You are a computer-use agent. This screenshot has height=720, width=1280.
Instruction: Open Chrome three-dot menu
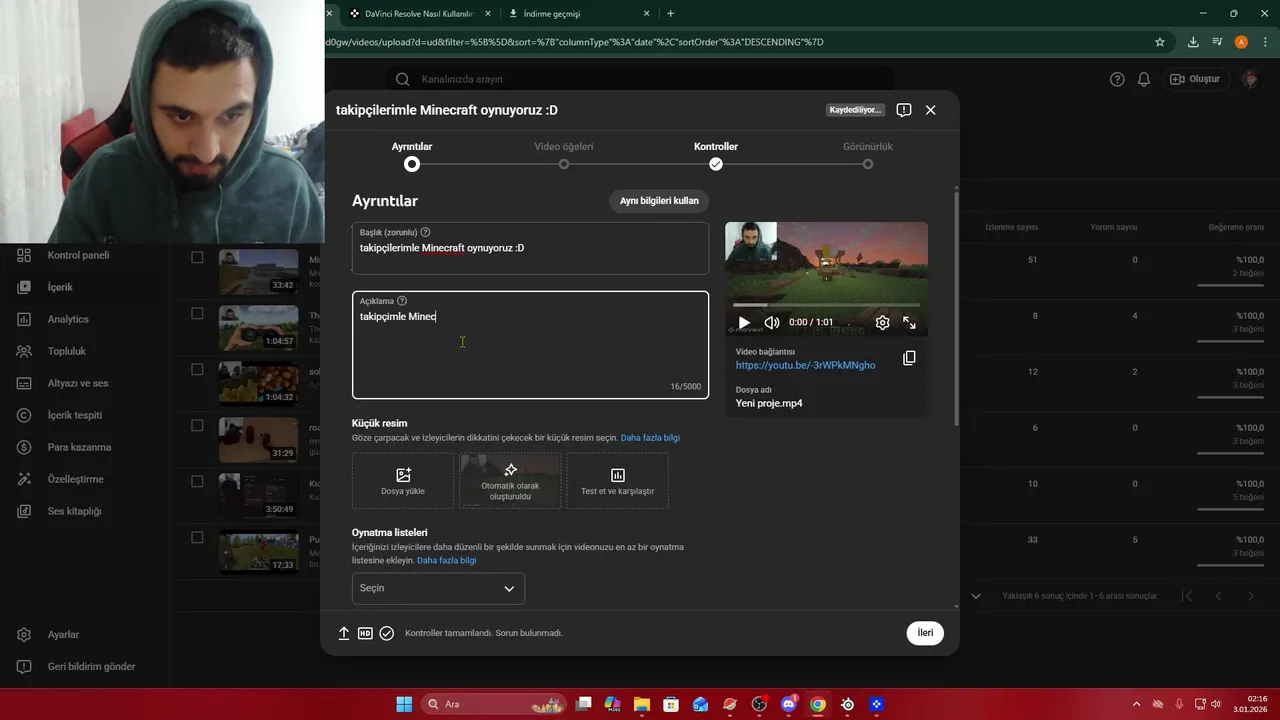point(1265,42)
